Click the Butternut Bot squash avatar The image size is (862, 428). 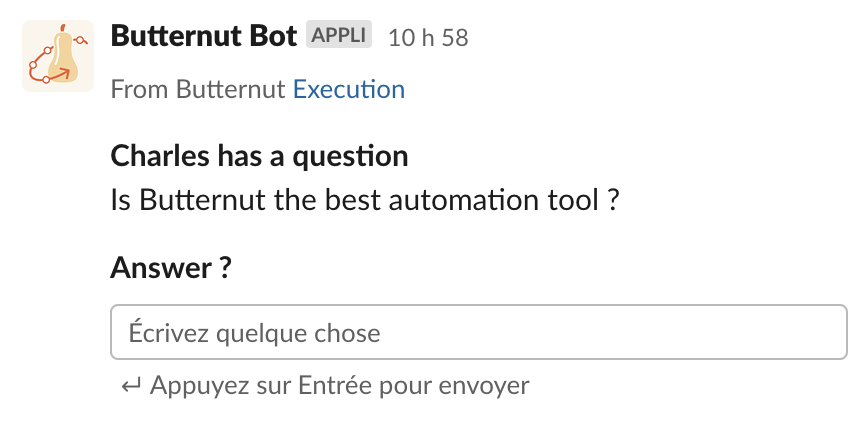pos(58,56)
